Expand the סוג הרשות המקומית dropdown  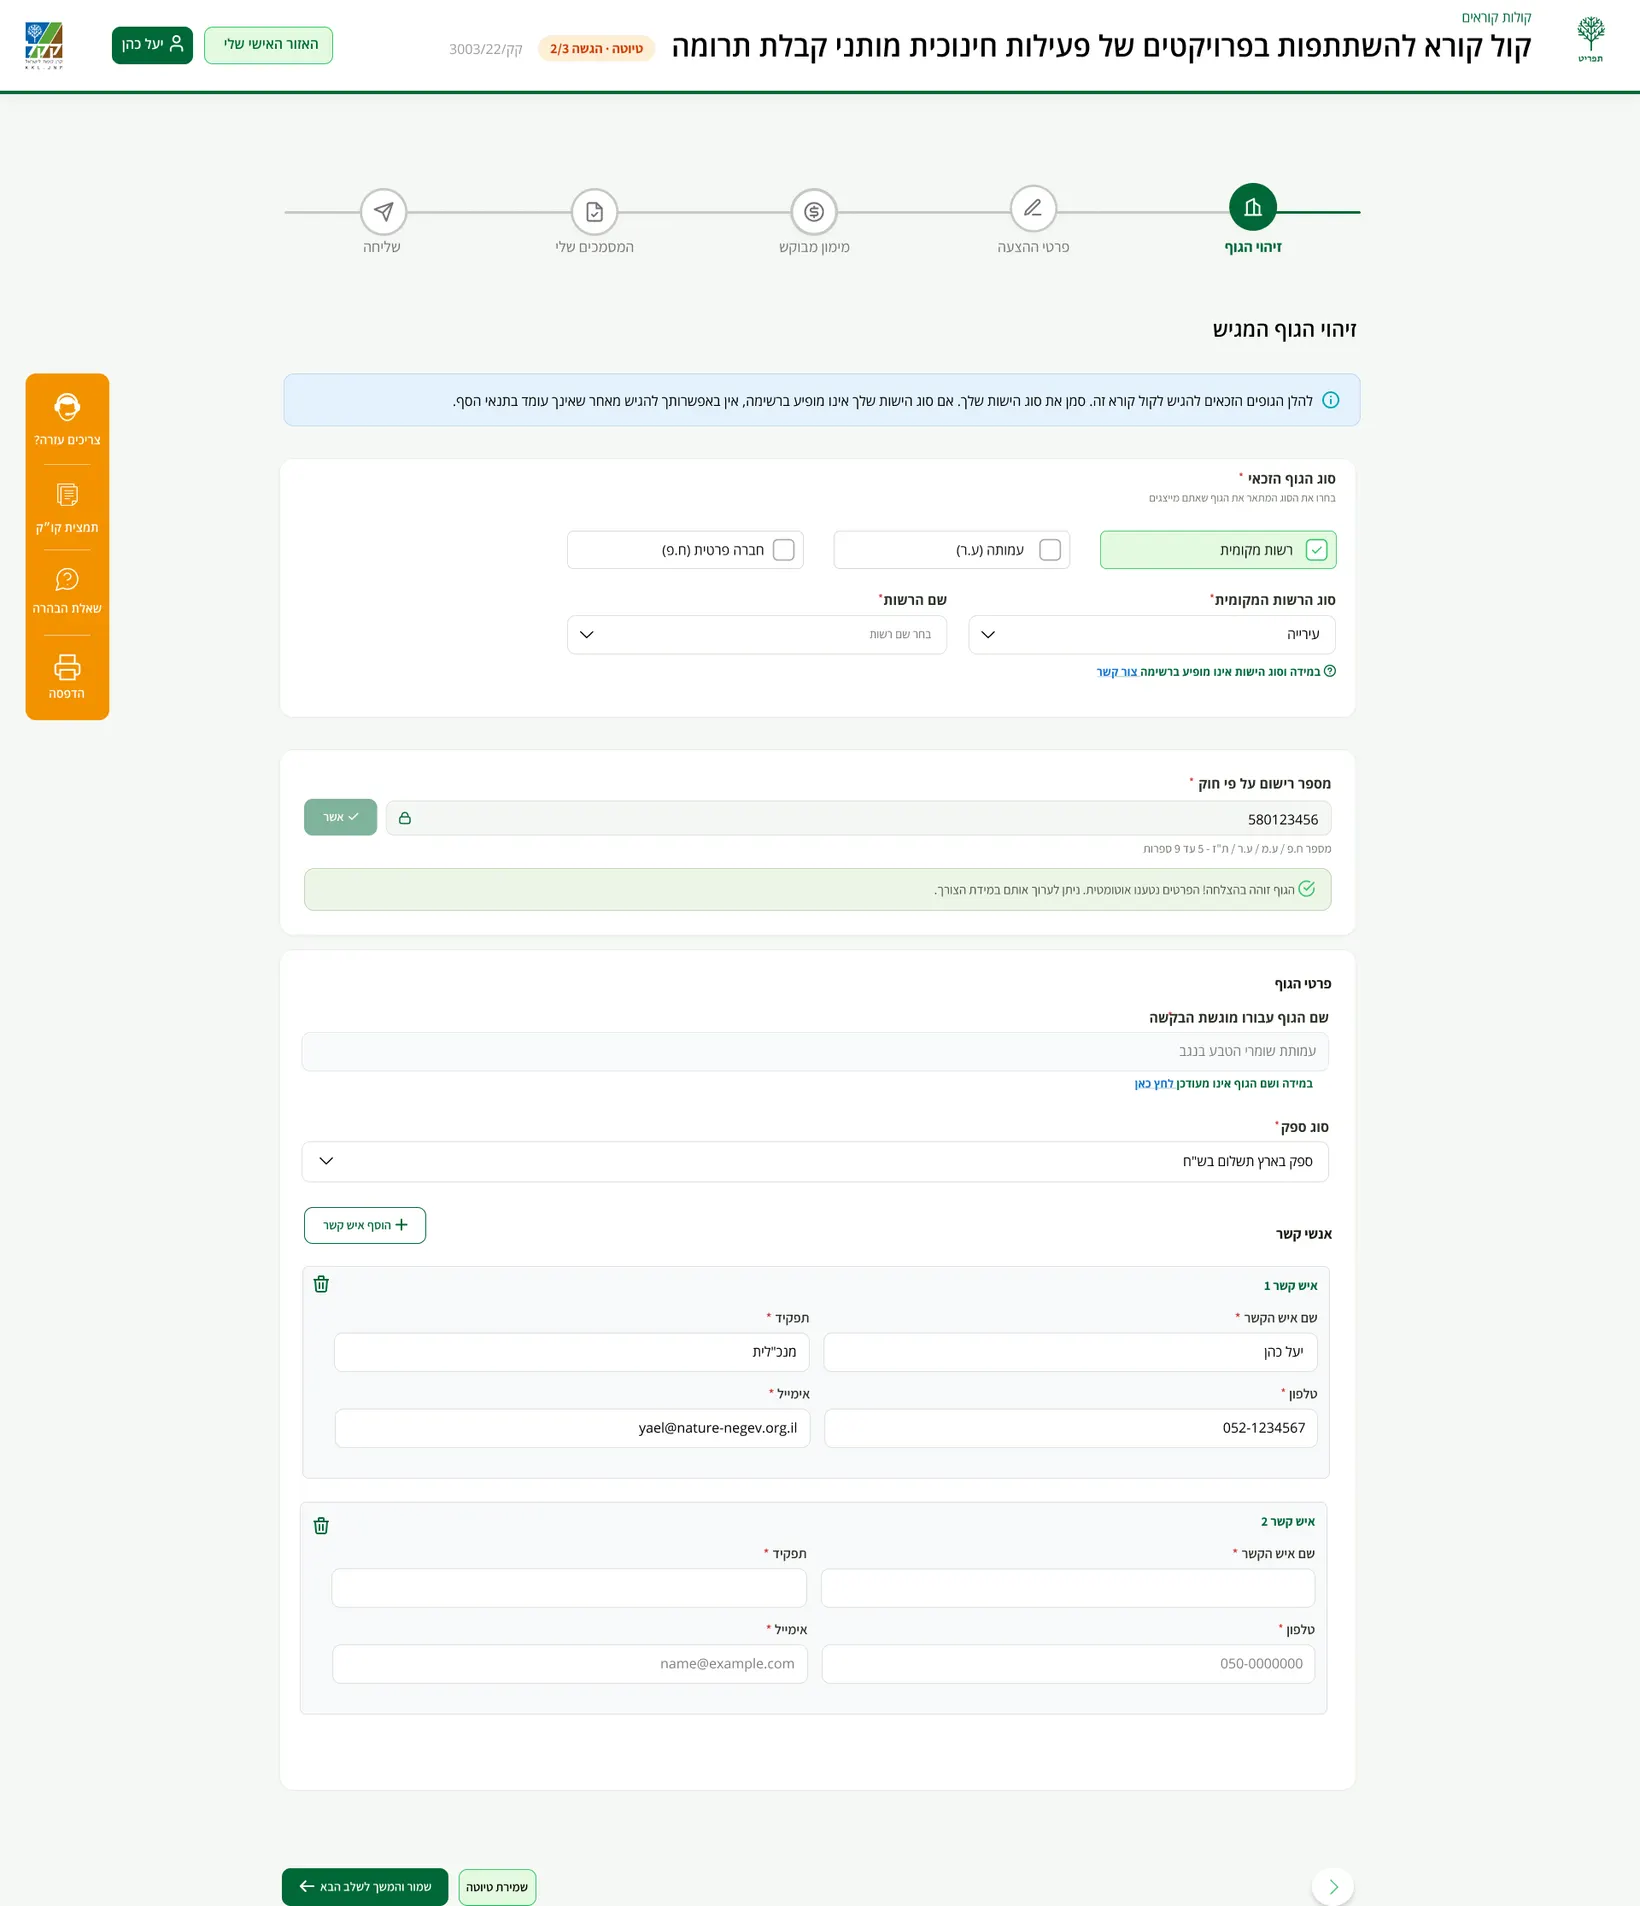tap(1152, 635)
